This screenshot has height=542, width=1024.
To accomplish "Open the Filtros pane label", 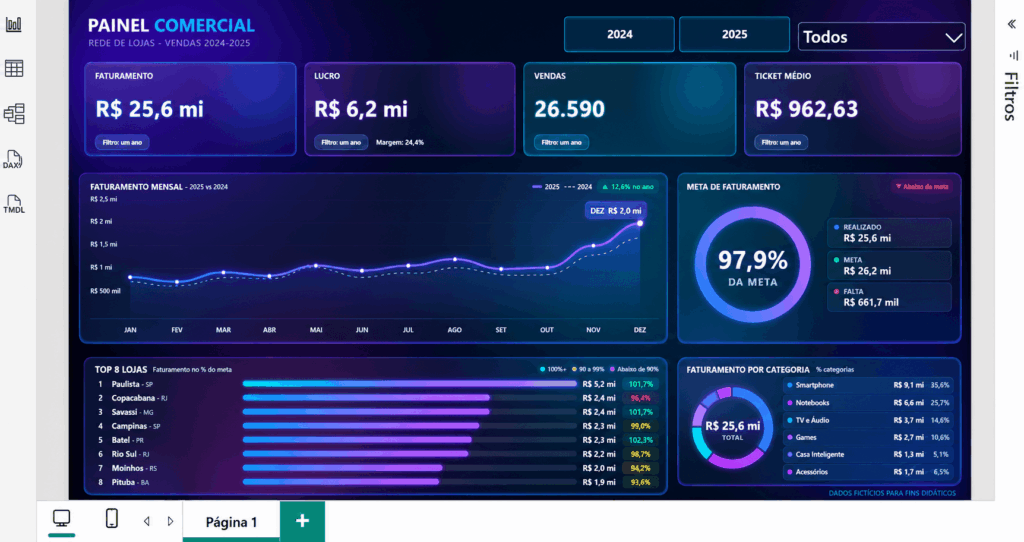I will 1010,96.
